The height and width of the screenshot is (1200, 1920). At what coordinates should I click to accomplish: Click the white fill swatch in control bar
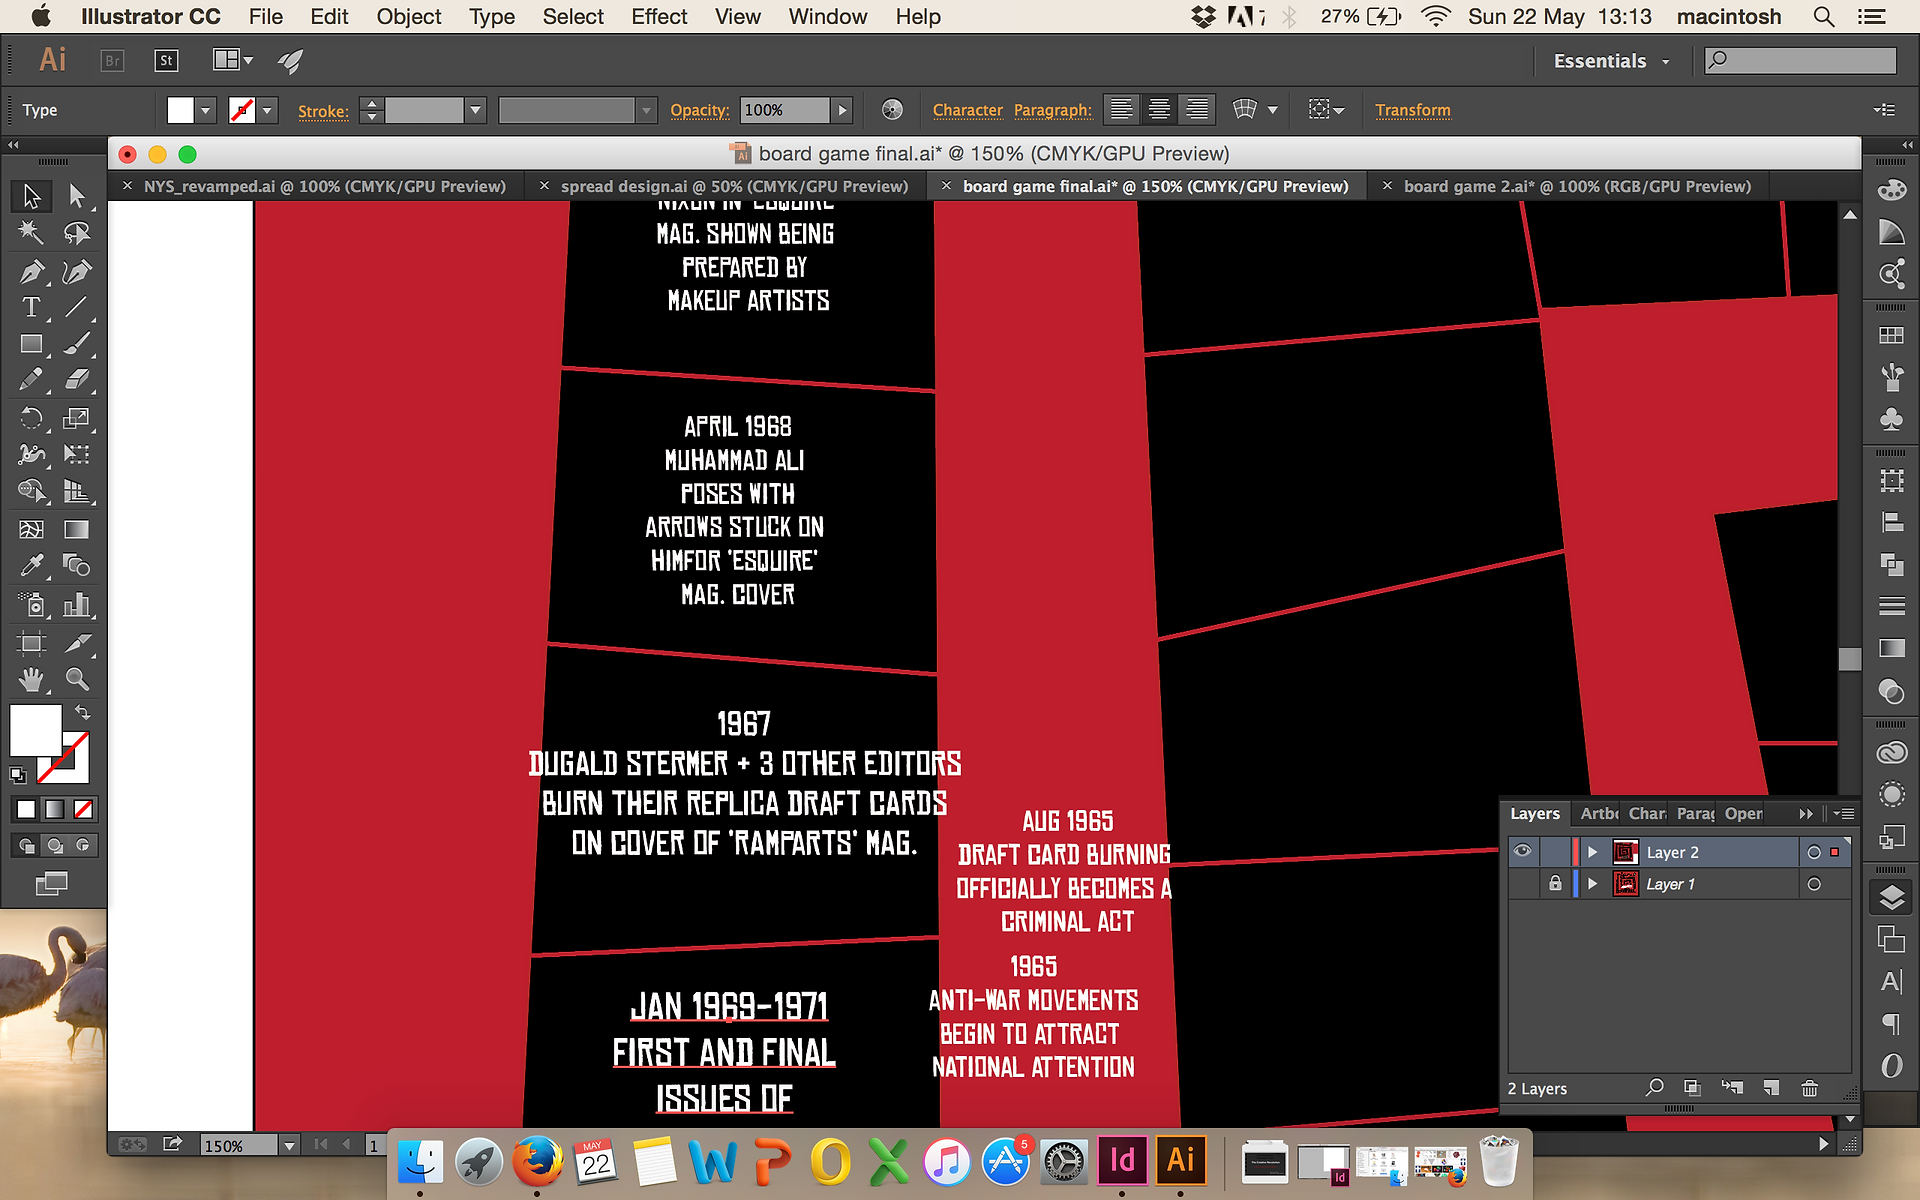point(180,110)
